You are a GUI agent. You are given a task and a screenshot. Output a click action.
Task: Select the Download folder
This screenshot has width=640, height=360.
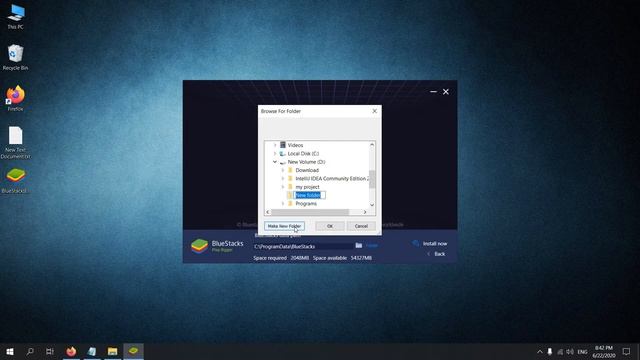point(307,171)
